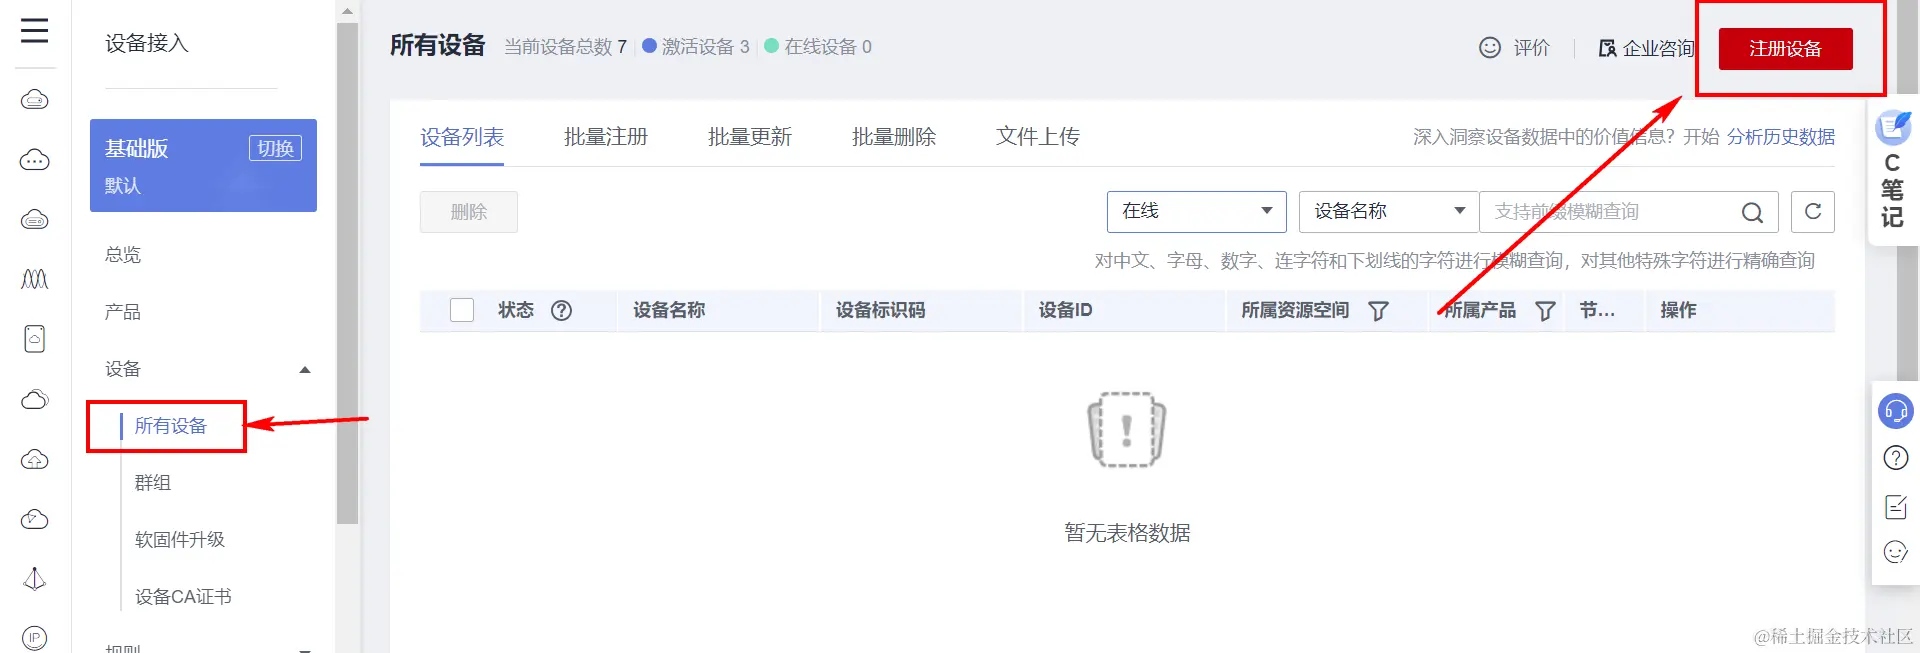The image size is (1920, 653).
Task: Click the first cloud icon in the sidebar
Action: (35, 100)
